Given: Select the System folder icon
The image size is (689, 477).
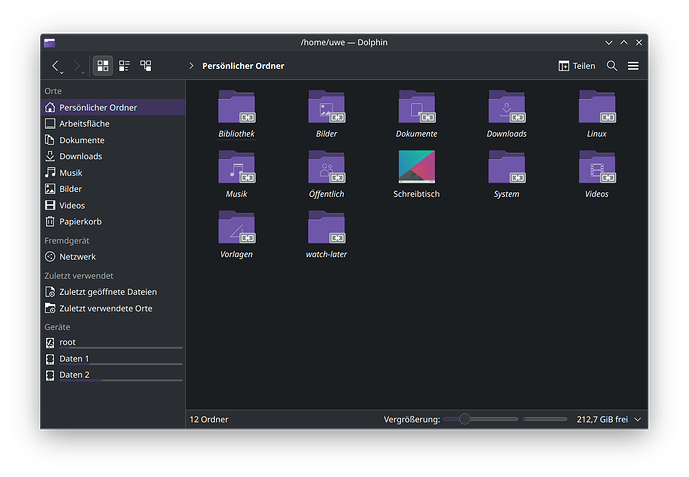Looking at the screenshot, I should [x=507, y=167].
